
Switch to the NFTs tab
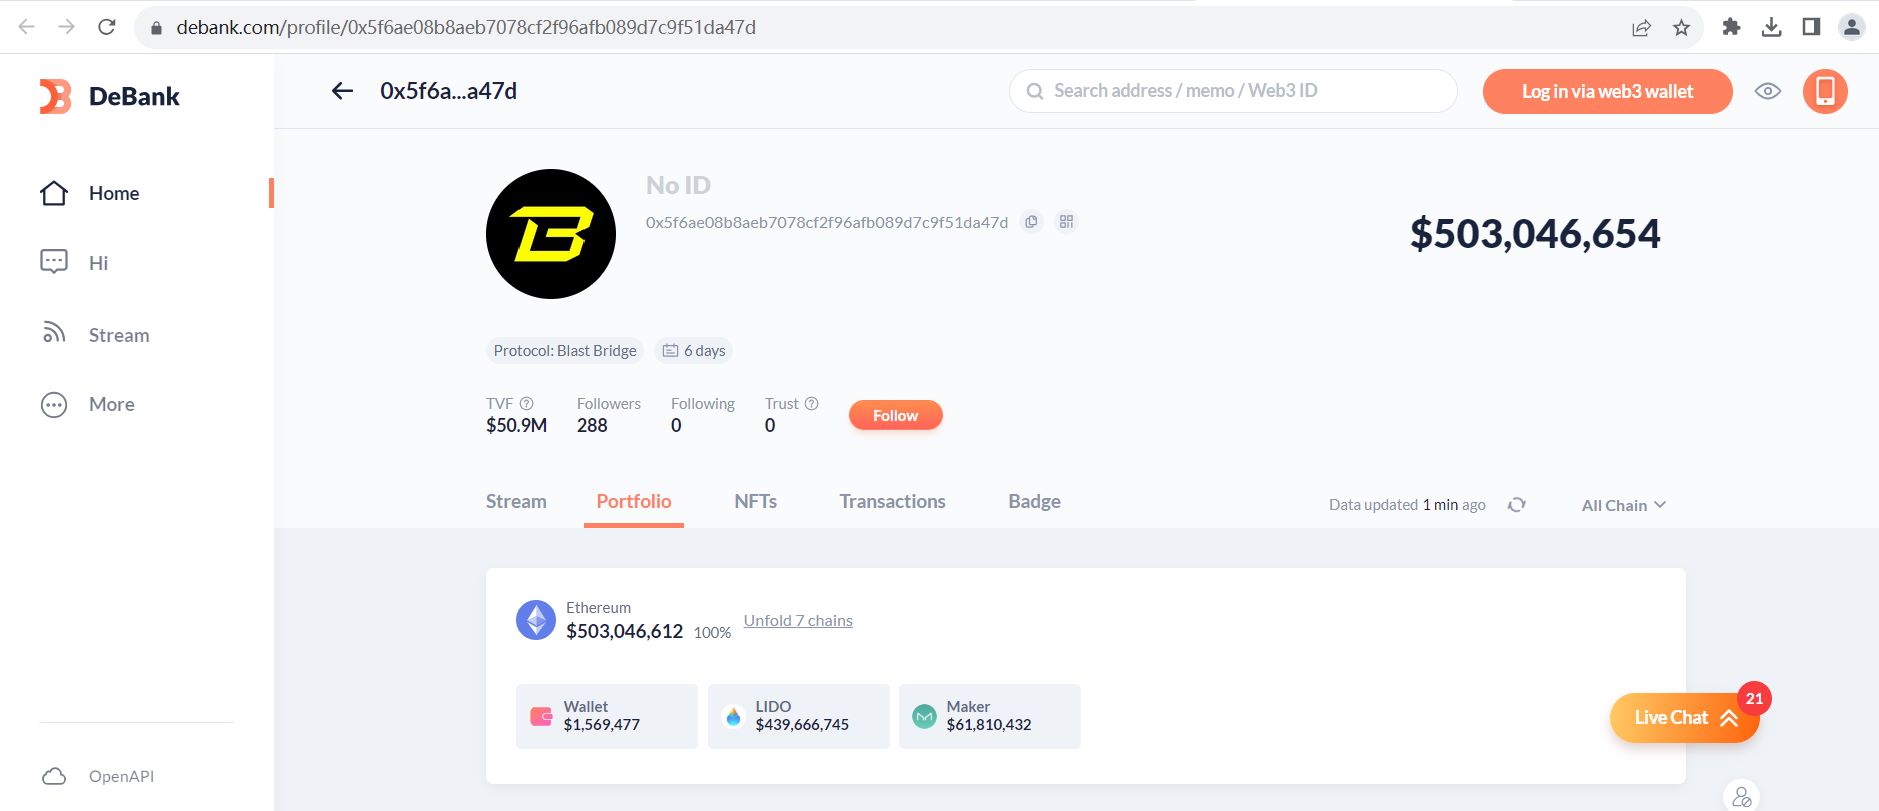(755, 501)
